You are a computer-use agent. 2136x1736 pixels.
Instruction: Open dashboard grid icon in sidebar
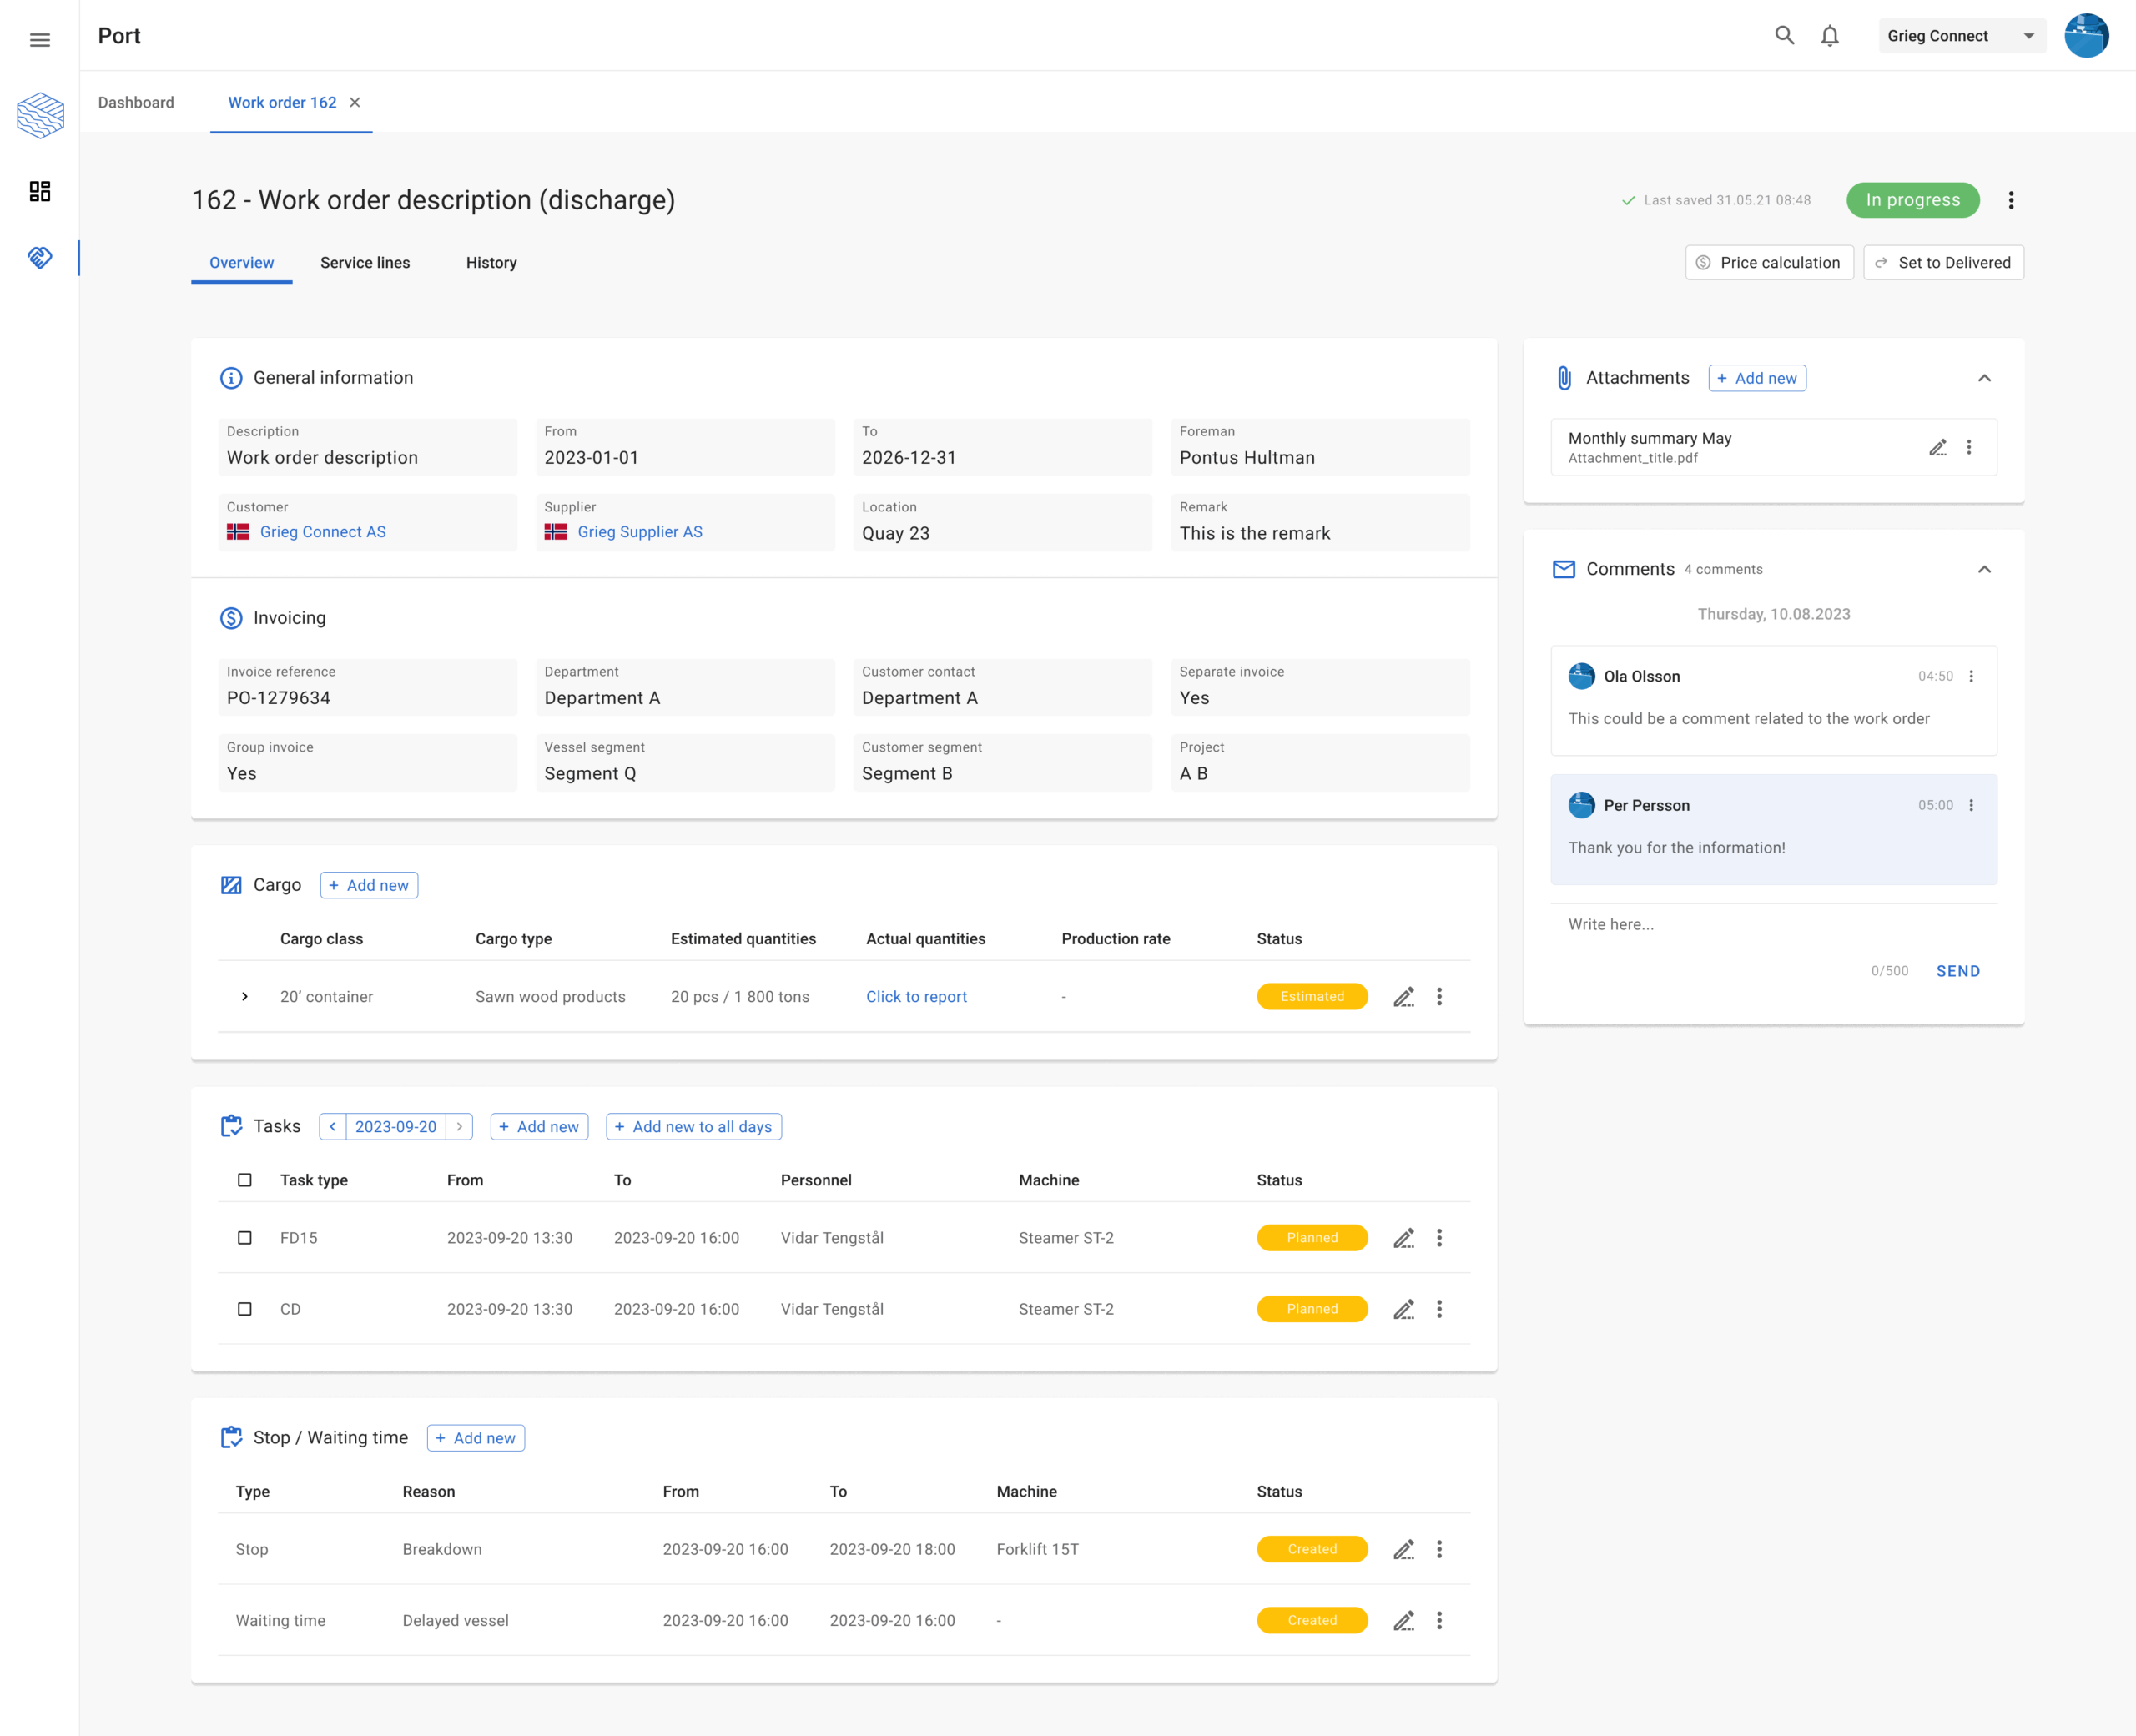(40, 191)
